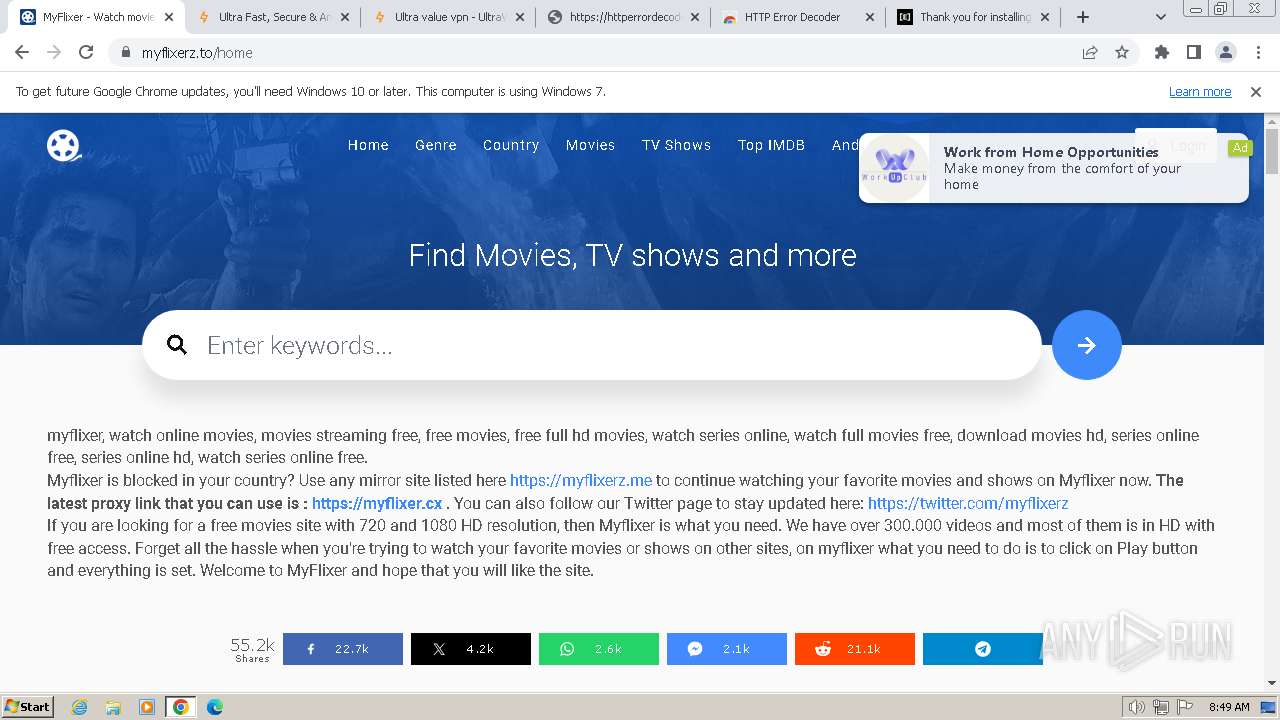The height and width of the screenshot is (720, 1280).
Task: Share on X with 4.2k shares
Action: [x=471, y=649]
